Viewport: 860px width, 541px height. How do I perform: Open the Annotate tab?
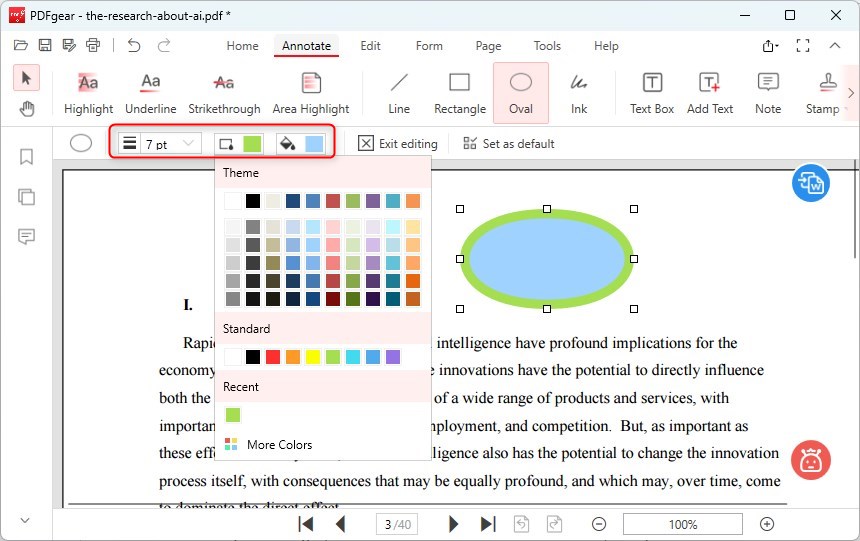tap(306, 46)
